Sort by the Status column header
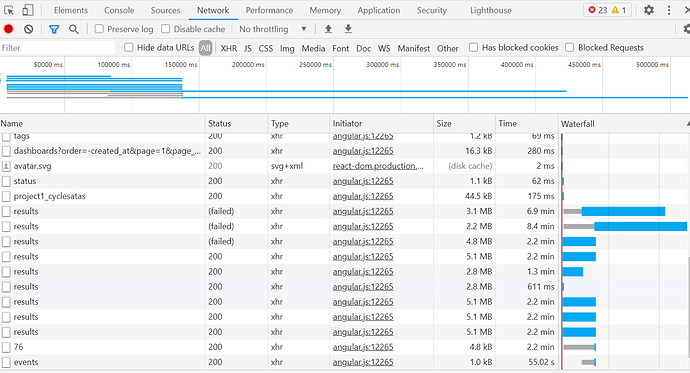The width and height of the screenshot is (690, 373). coord(236,124)
